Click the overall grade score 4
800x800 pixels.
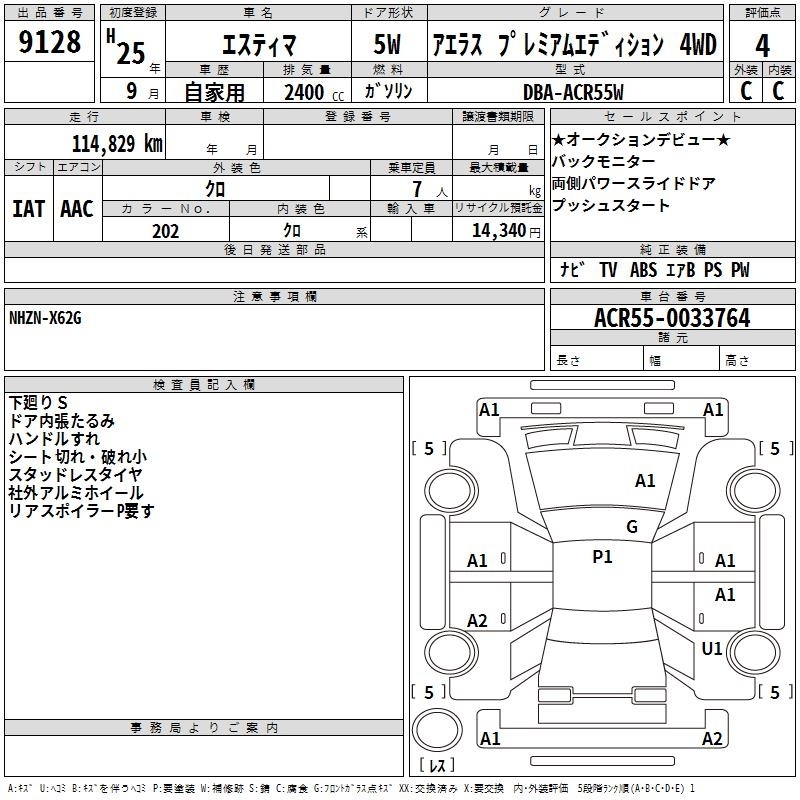point(763,45)
